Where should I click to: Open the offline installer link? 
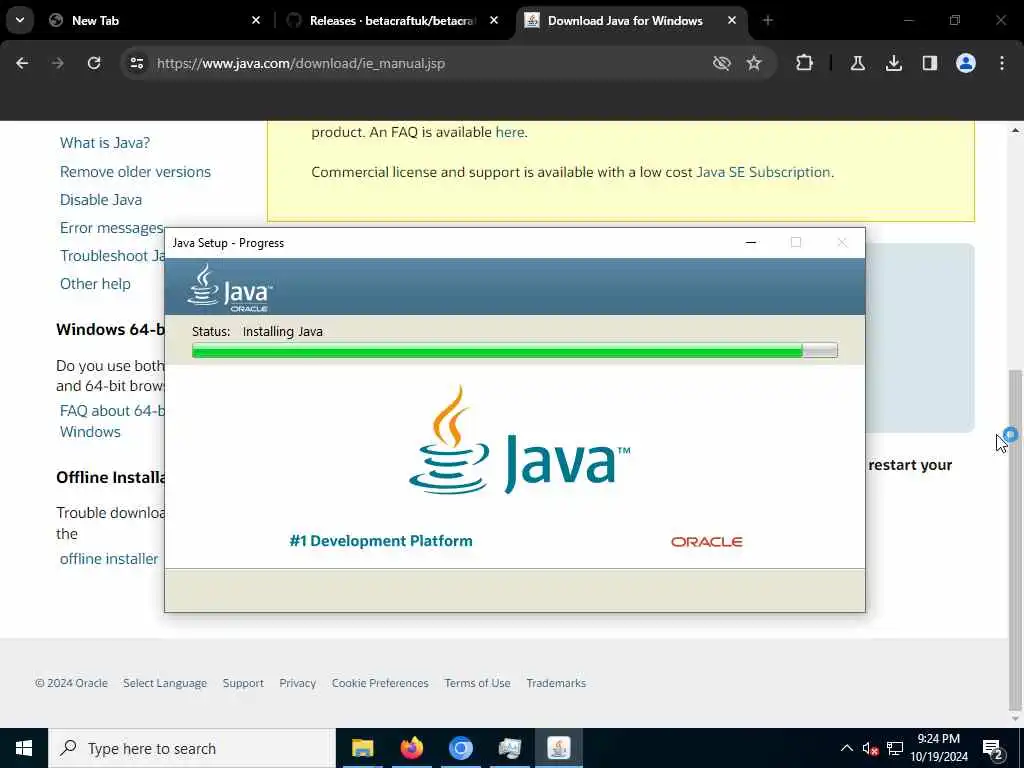point(109,559)
